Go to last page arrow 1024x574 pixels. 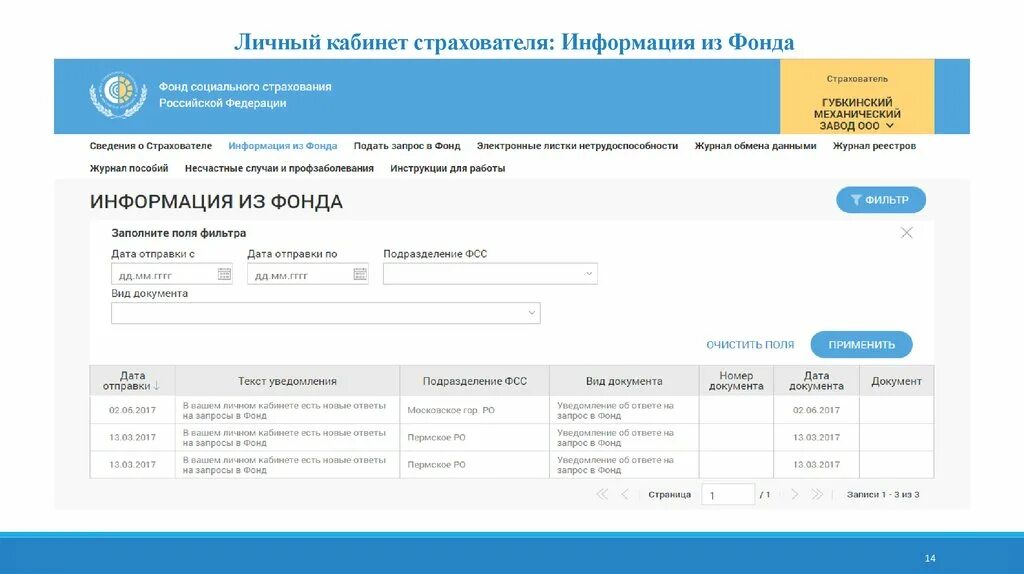817,494
